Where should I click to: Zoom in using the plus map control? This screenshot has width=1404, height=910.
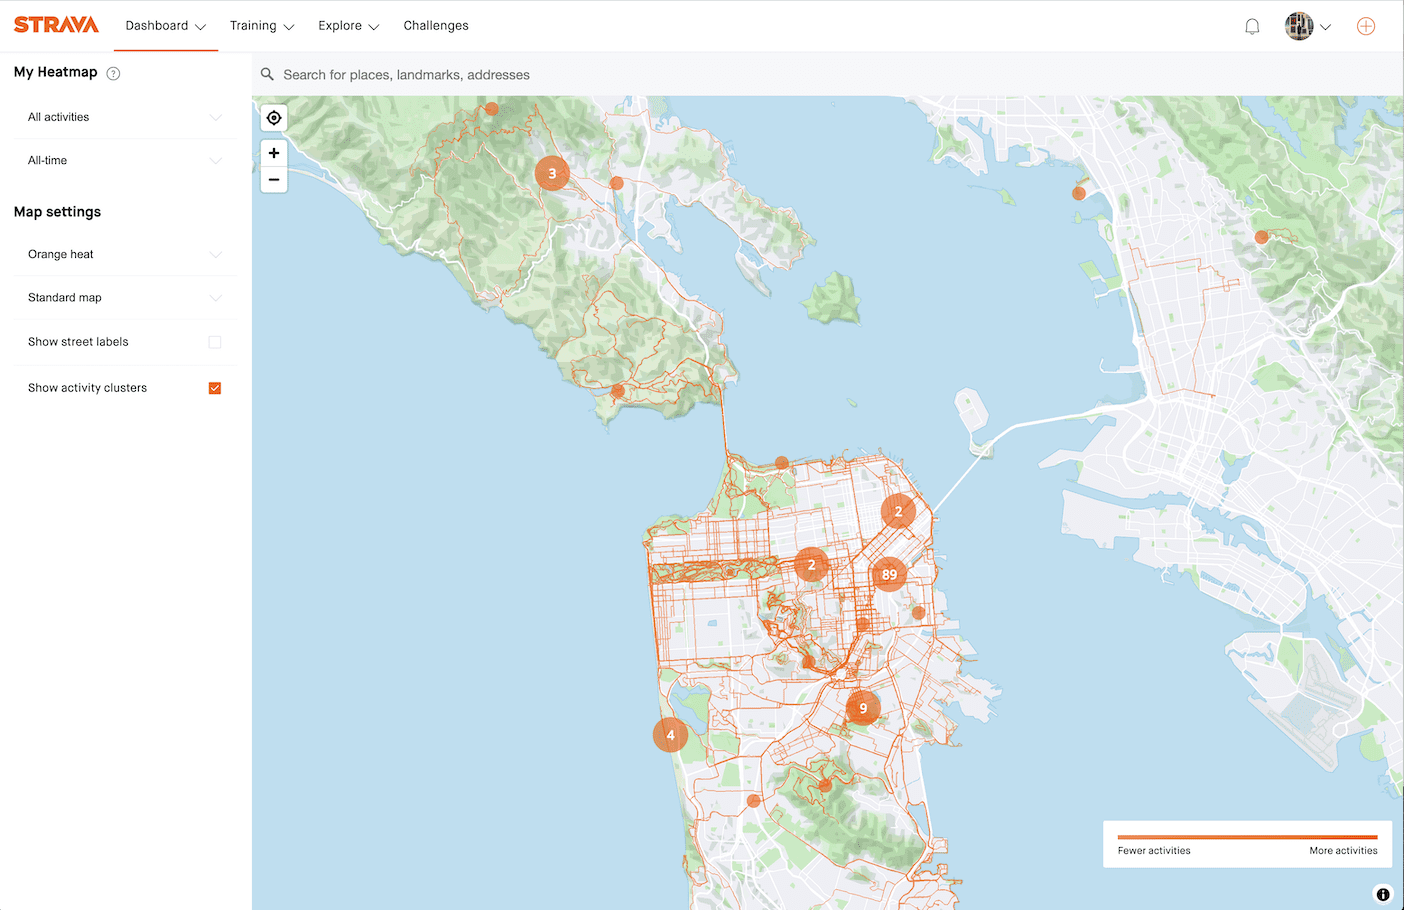[x=273, y=153]
